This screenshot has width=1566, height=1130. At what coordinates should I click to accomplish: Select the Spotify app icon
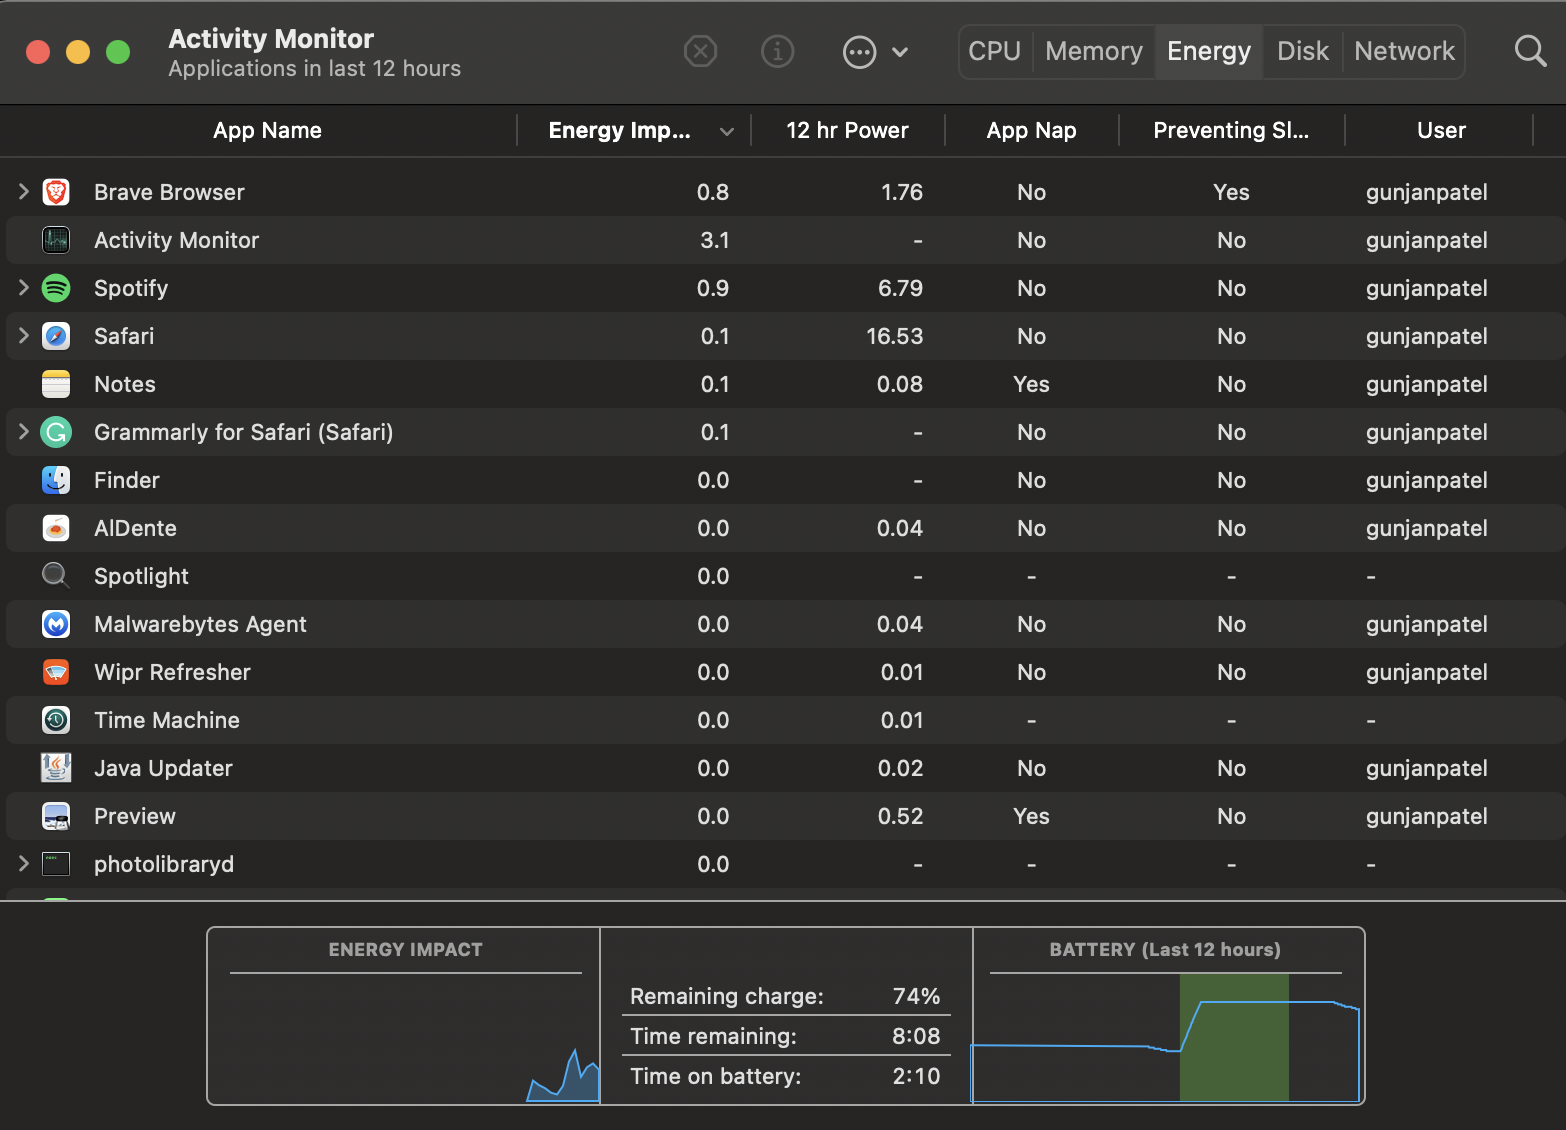[56, 288]
